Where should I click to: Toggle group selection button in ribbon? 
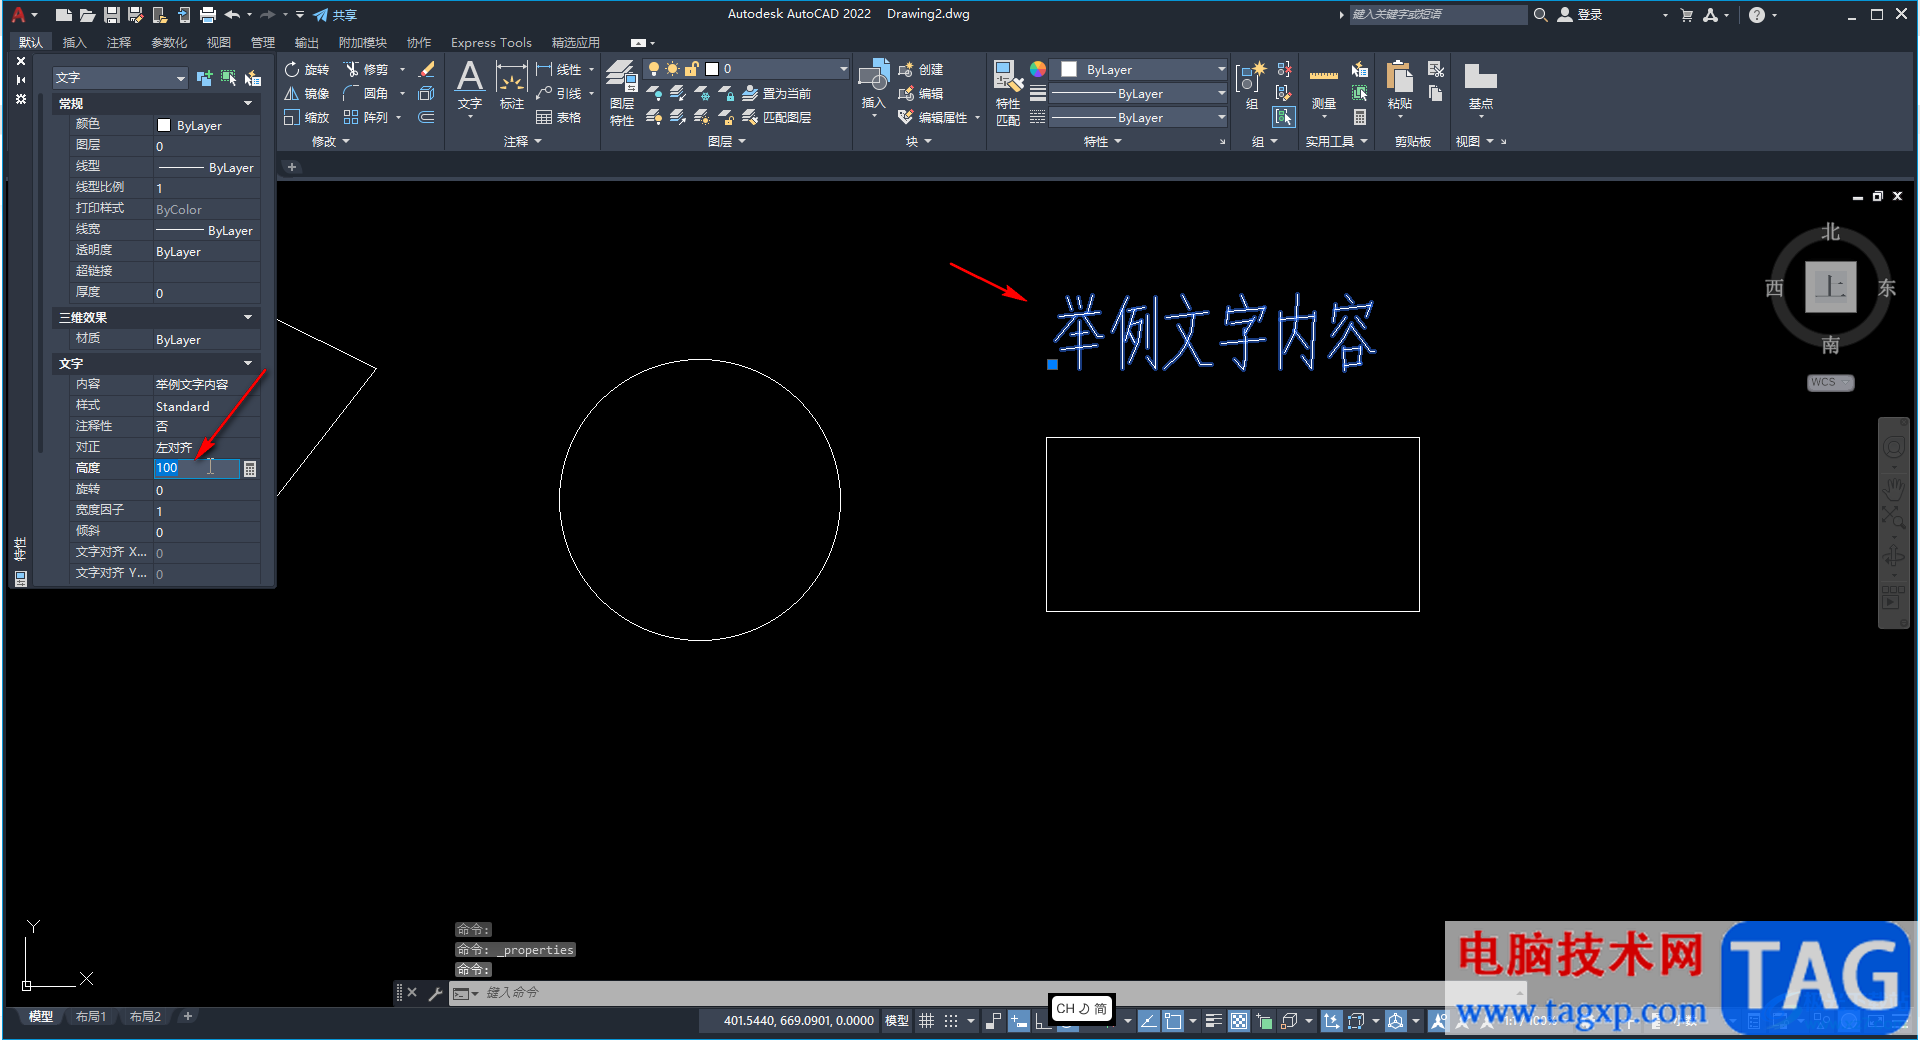tap(1284, 117)
